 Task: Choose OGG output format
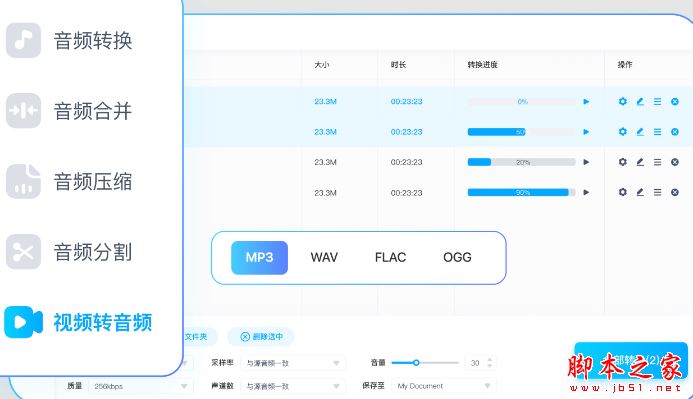click(x=457, y=258)
